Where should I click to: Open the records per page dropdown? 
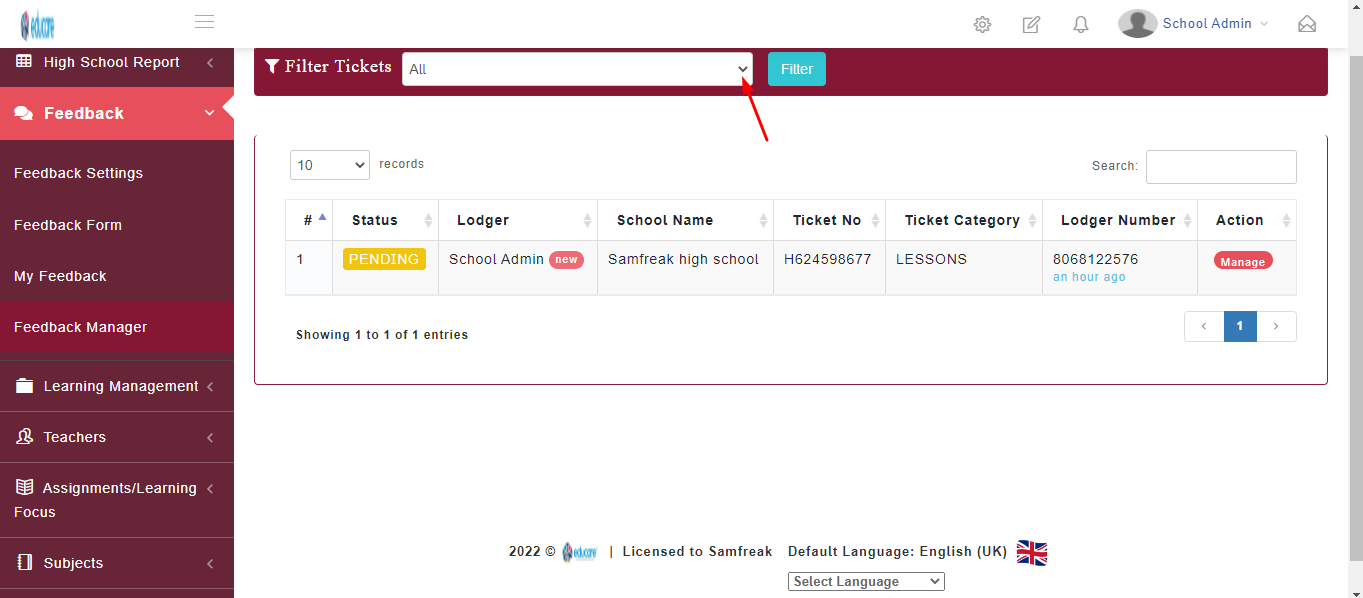tap(330, 165)
